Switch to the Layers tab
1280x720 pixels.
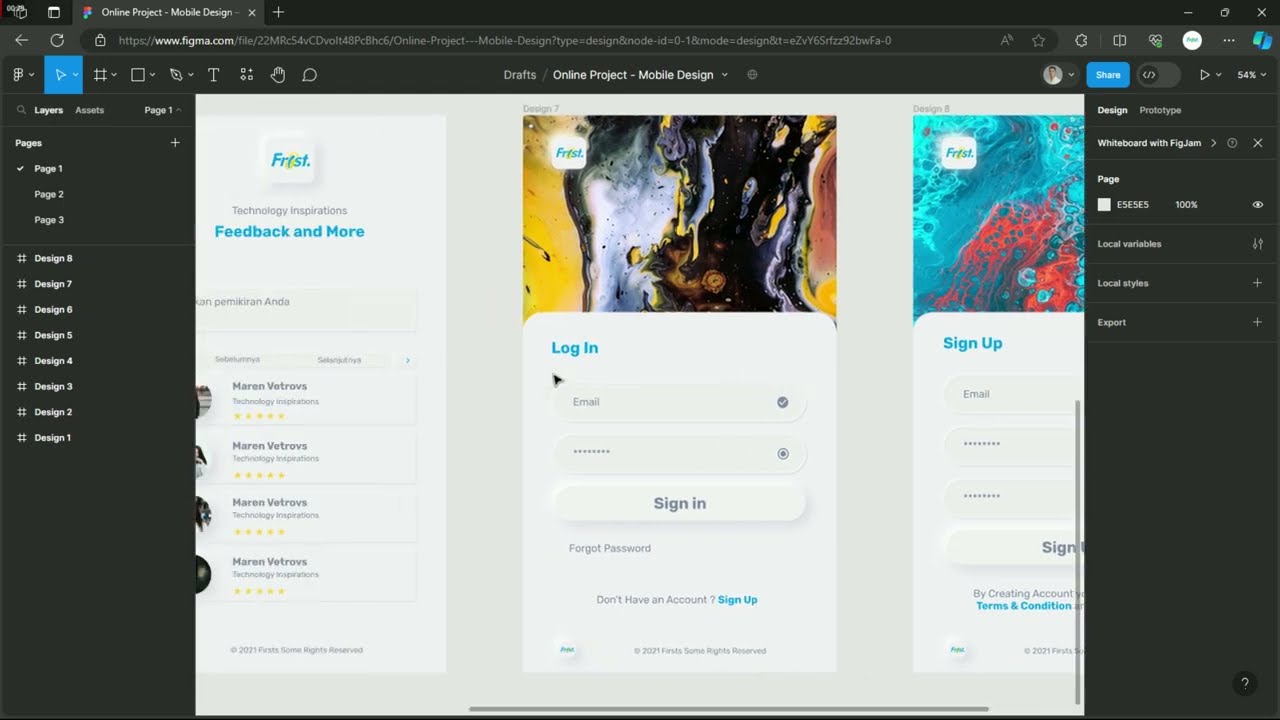[48, 110]
